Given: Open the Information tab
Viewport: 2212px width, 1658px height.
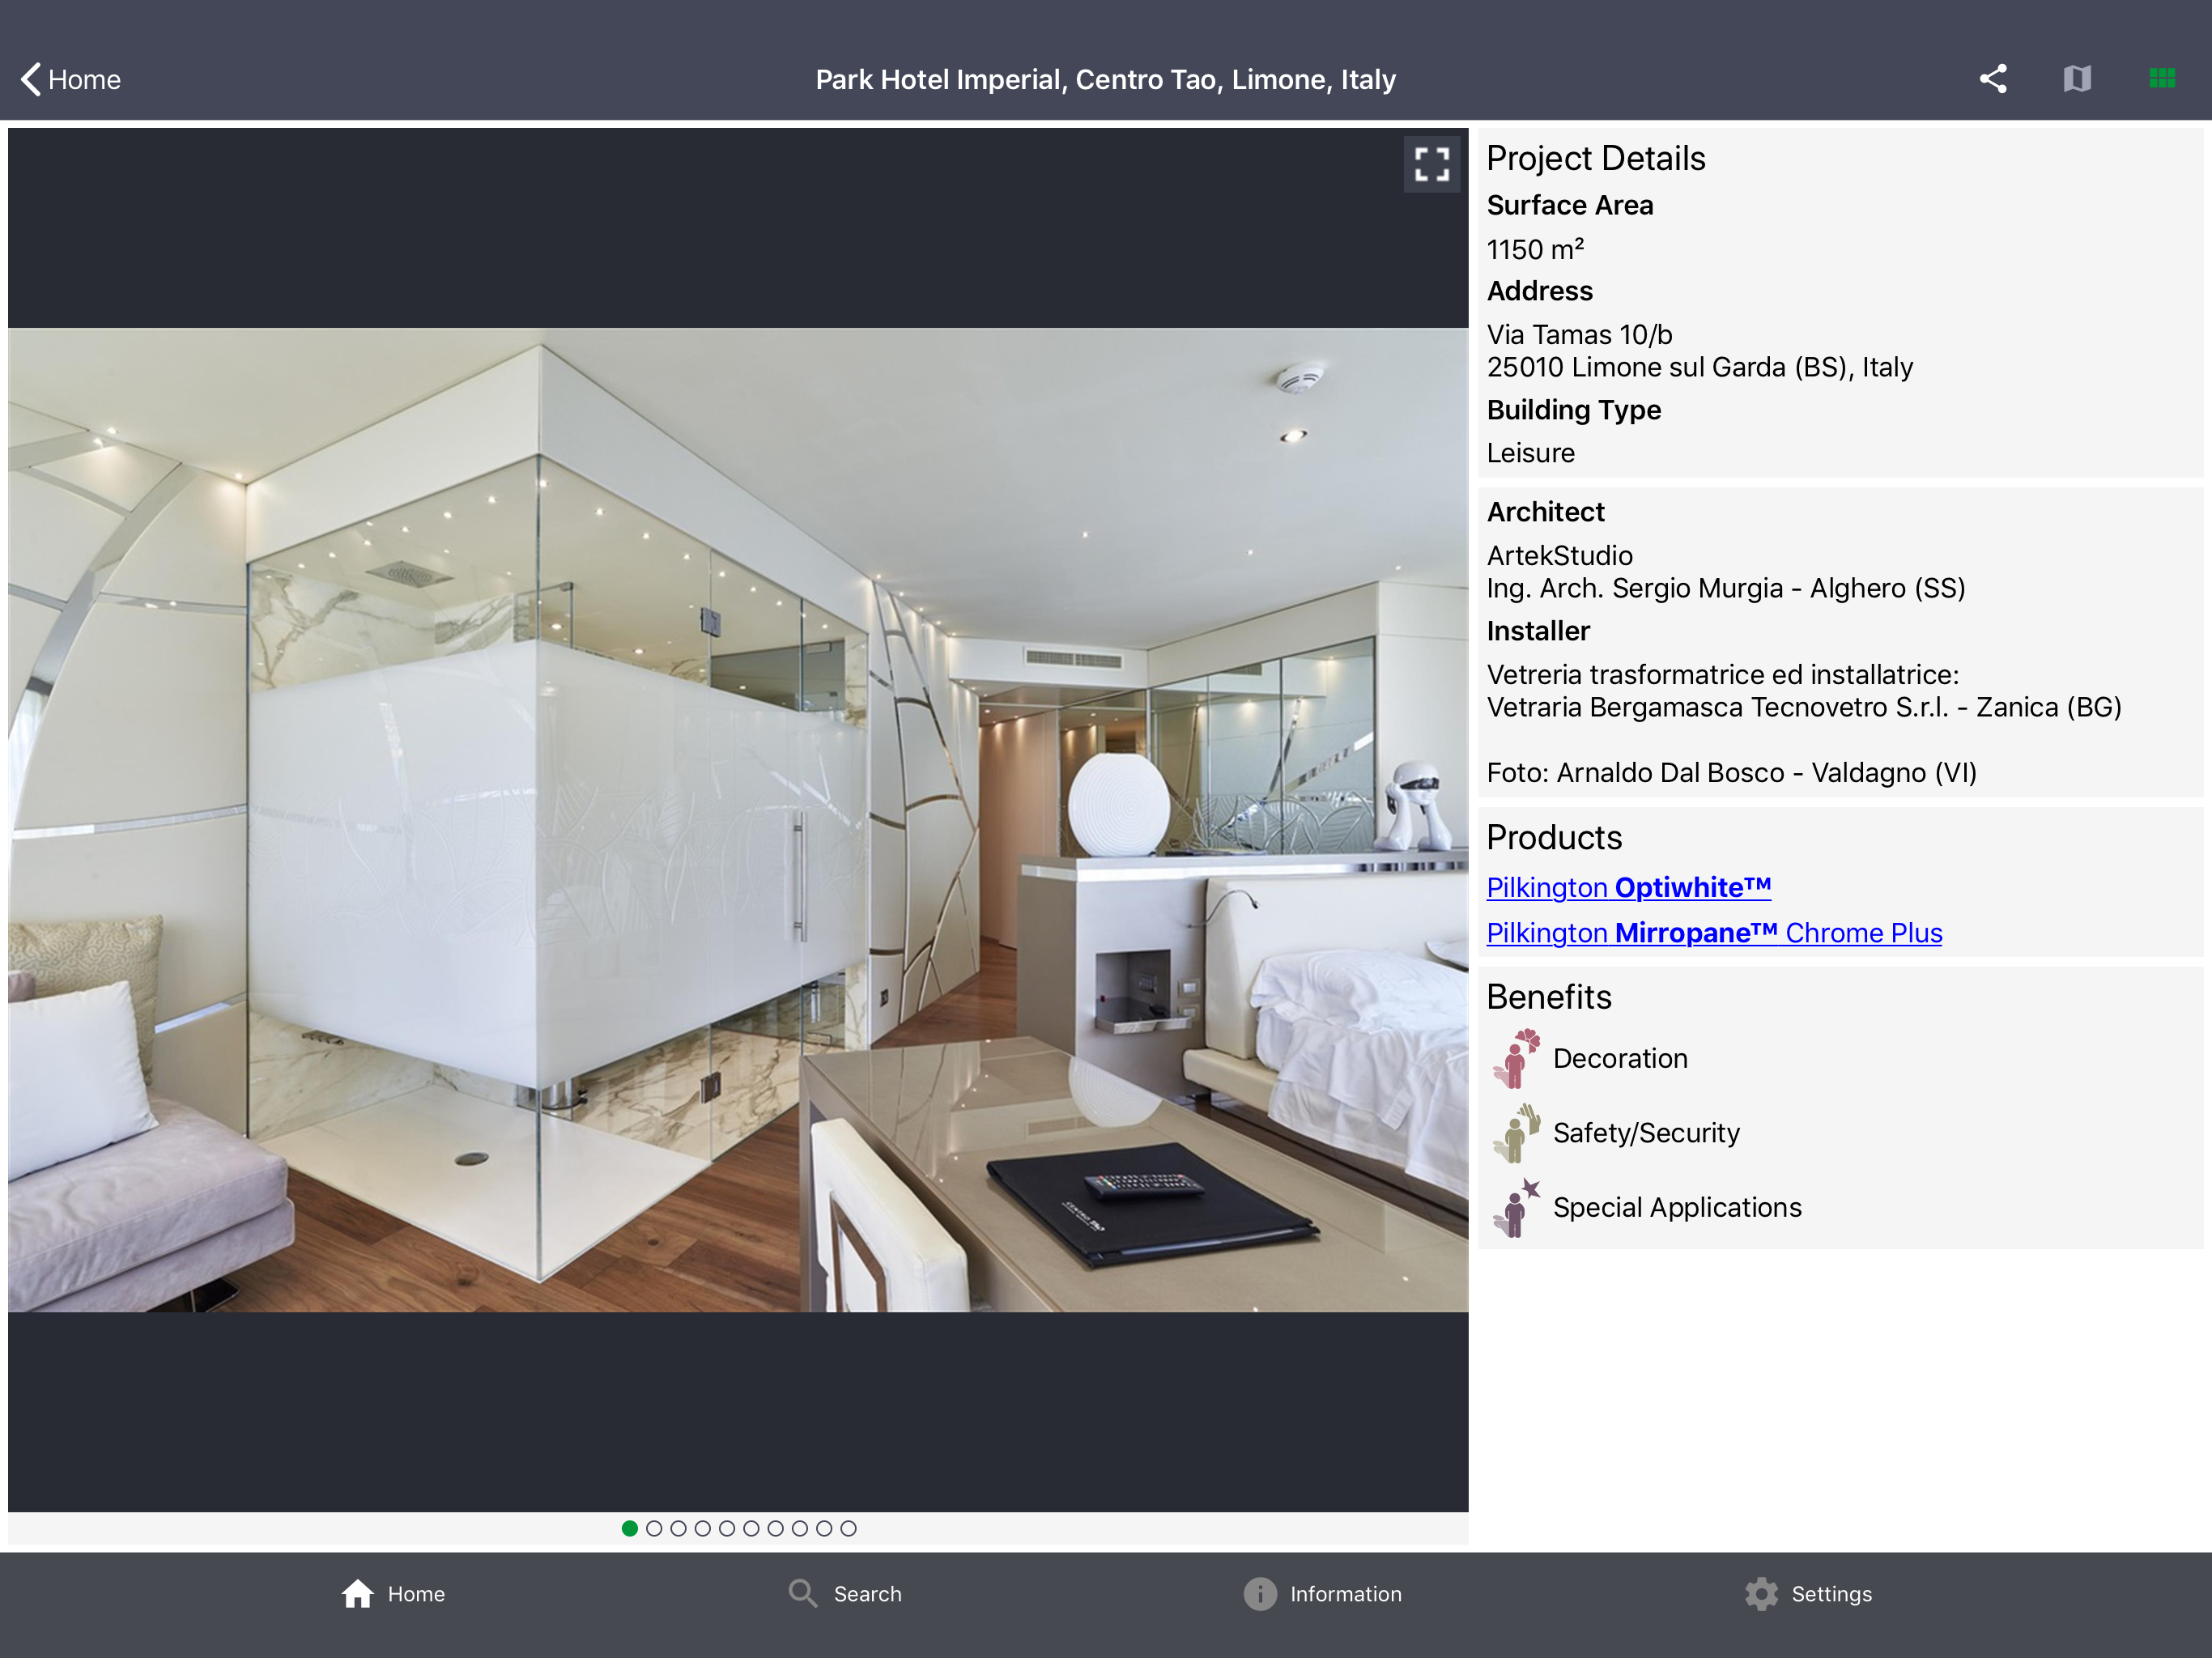Looking at the screenshot, I should [x=1322, y=1594].
